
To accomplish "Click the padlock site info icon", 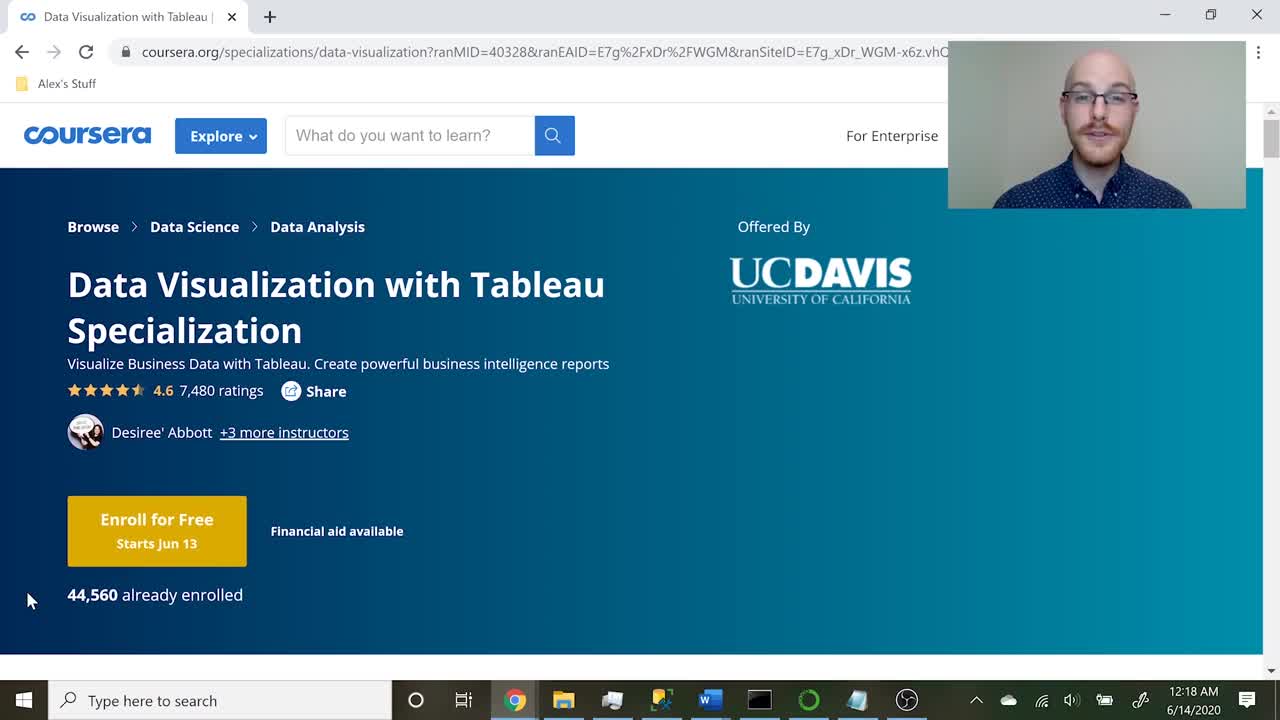I will click(x=125, y=52).
